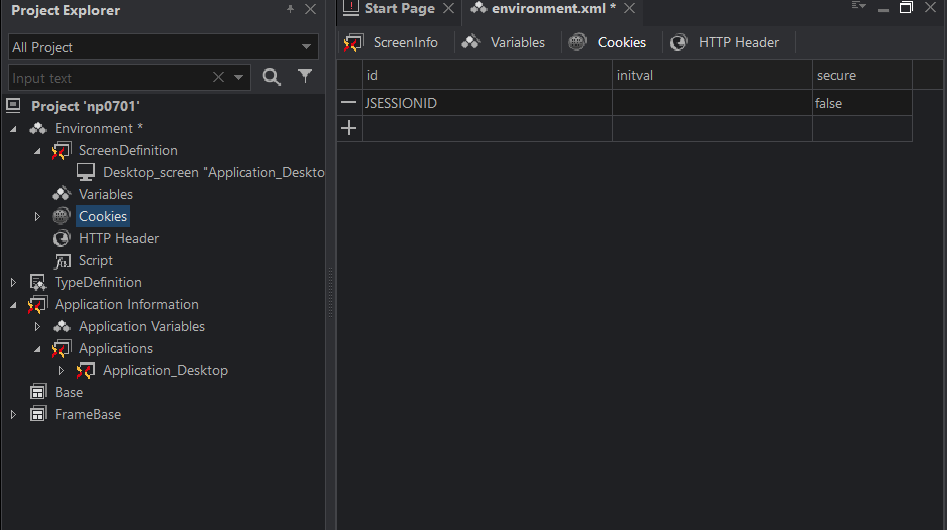Click the HTTP Header tree icon

62,238
